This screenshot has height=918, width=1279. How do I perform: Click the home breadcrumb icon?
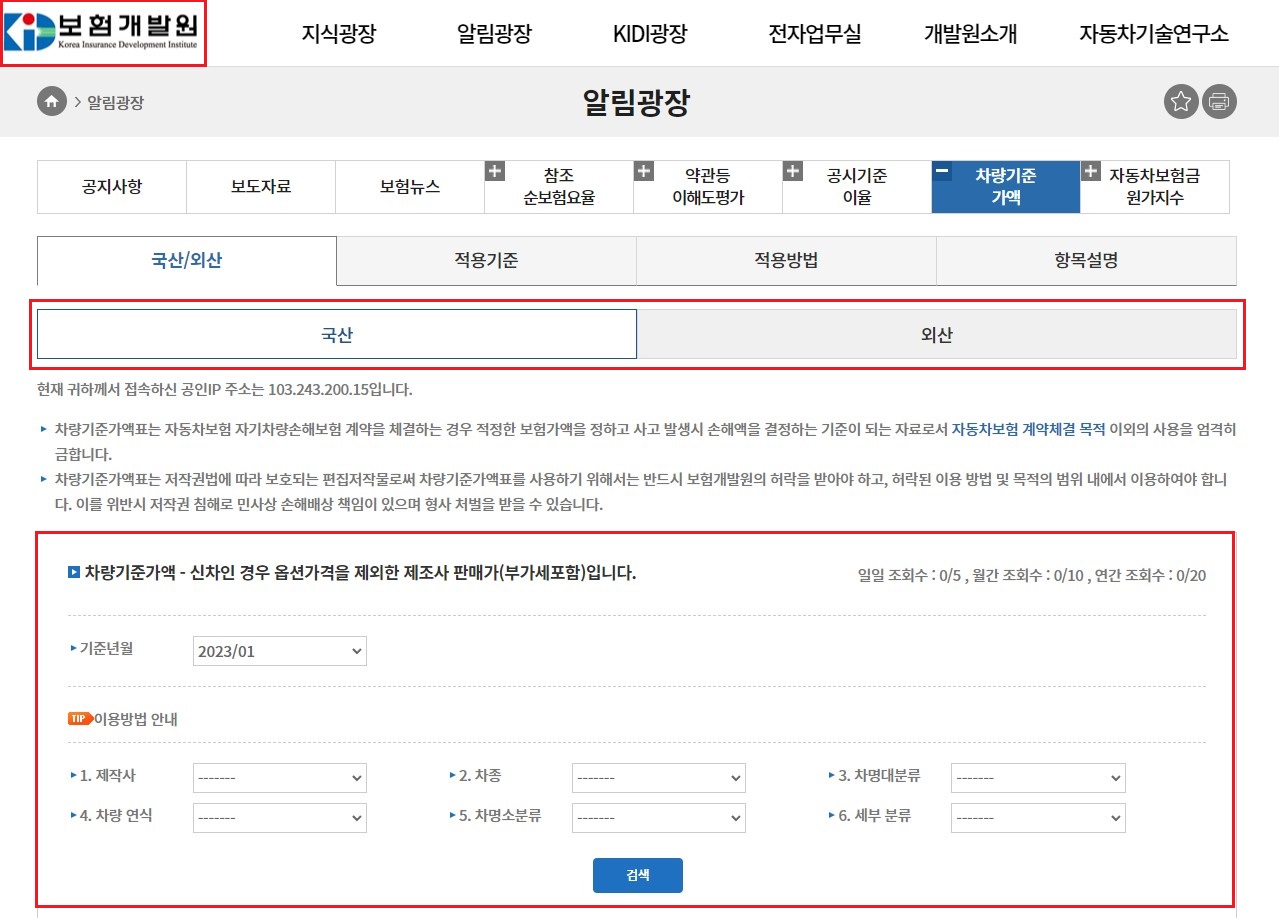click(x=50, y=101)
